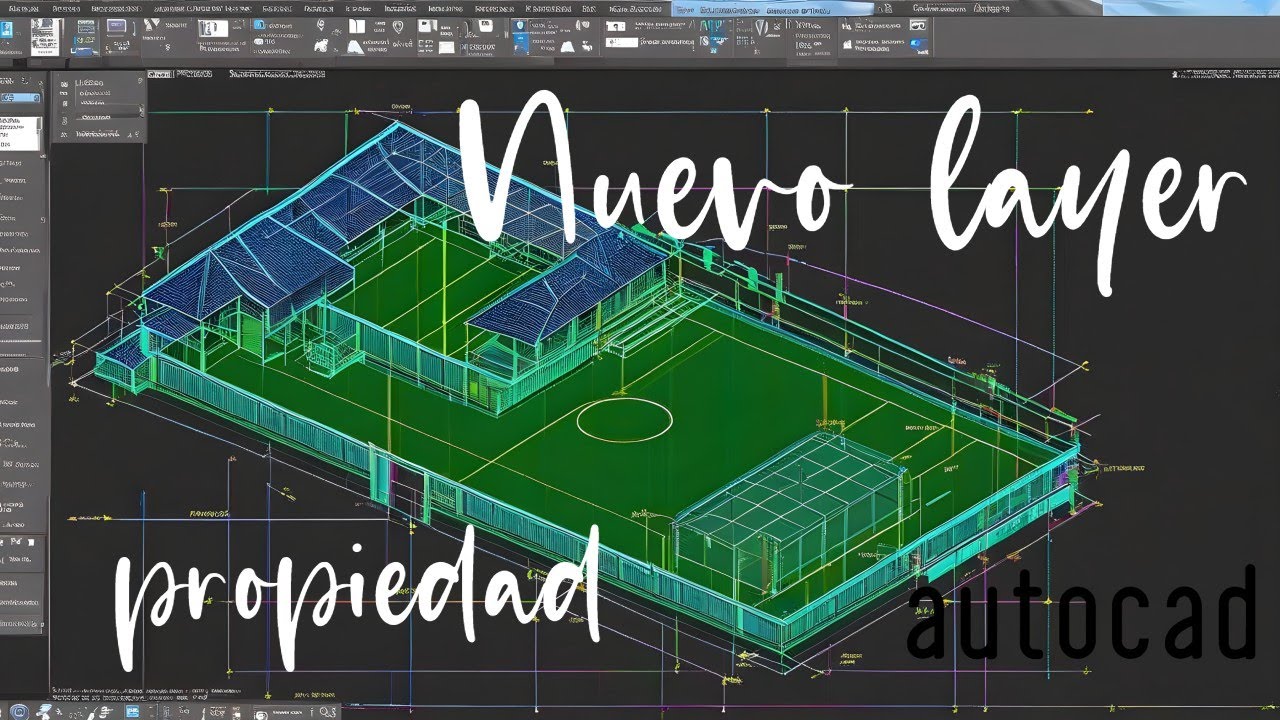Click the blue toggle icon at ribbon's right end
The height and width of the screenshot is (720, 1280).
(x=918, y=44)
